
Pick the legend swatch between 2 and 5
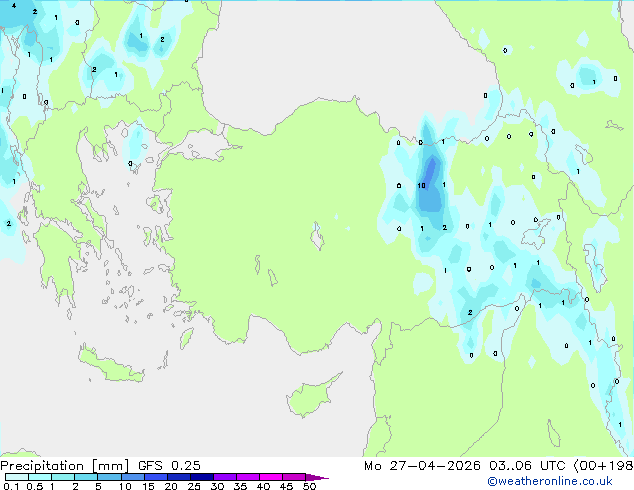tap(86, 477)
